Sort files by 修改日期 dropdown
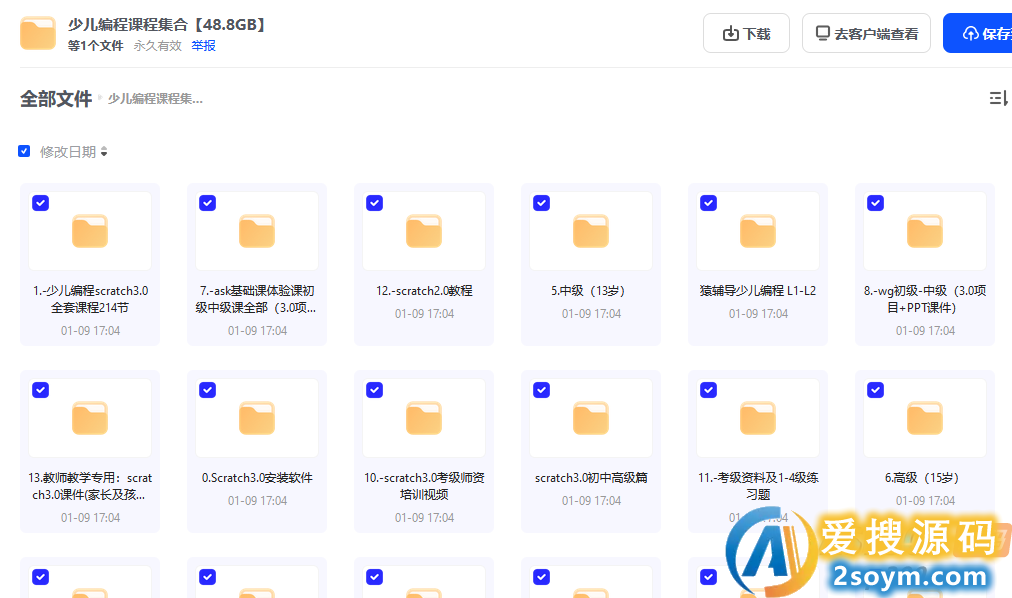1012x598 pixels. point(74,152)
